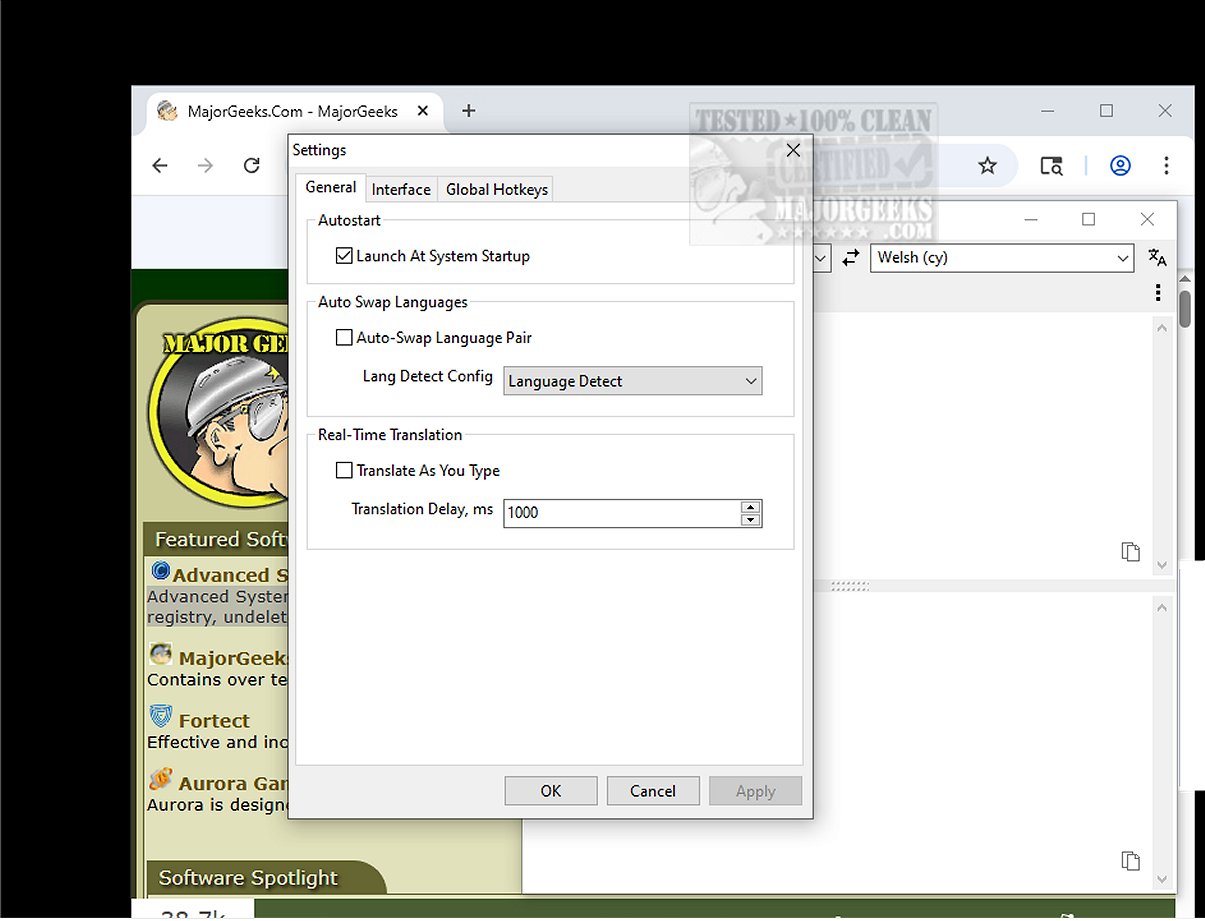
Task: Open Chrome's three-dot menu
Action: [x=1166, y=166]
